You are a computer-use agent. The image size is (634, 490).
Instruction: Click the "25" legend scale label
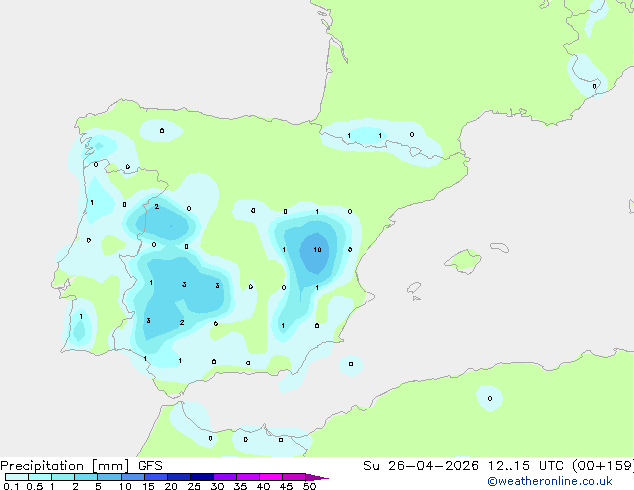194,486
